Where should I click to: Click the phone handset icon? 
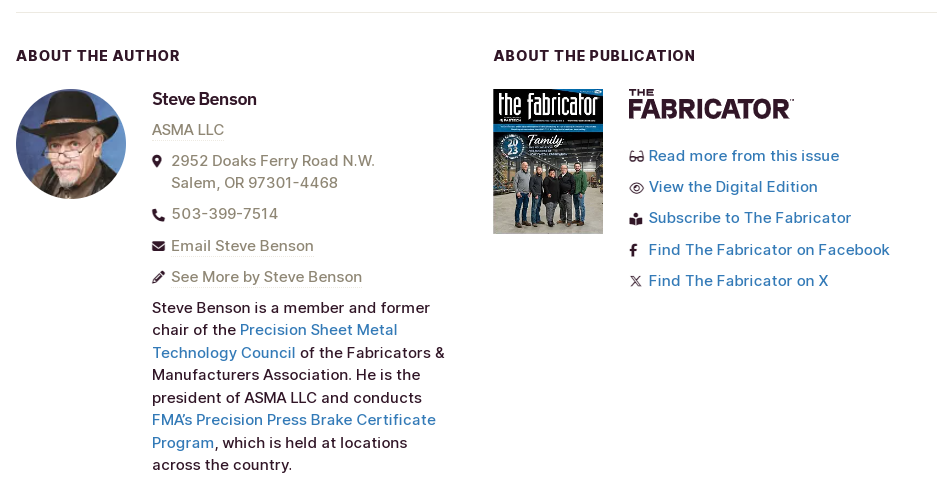tap(158, 215)
